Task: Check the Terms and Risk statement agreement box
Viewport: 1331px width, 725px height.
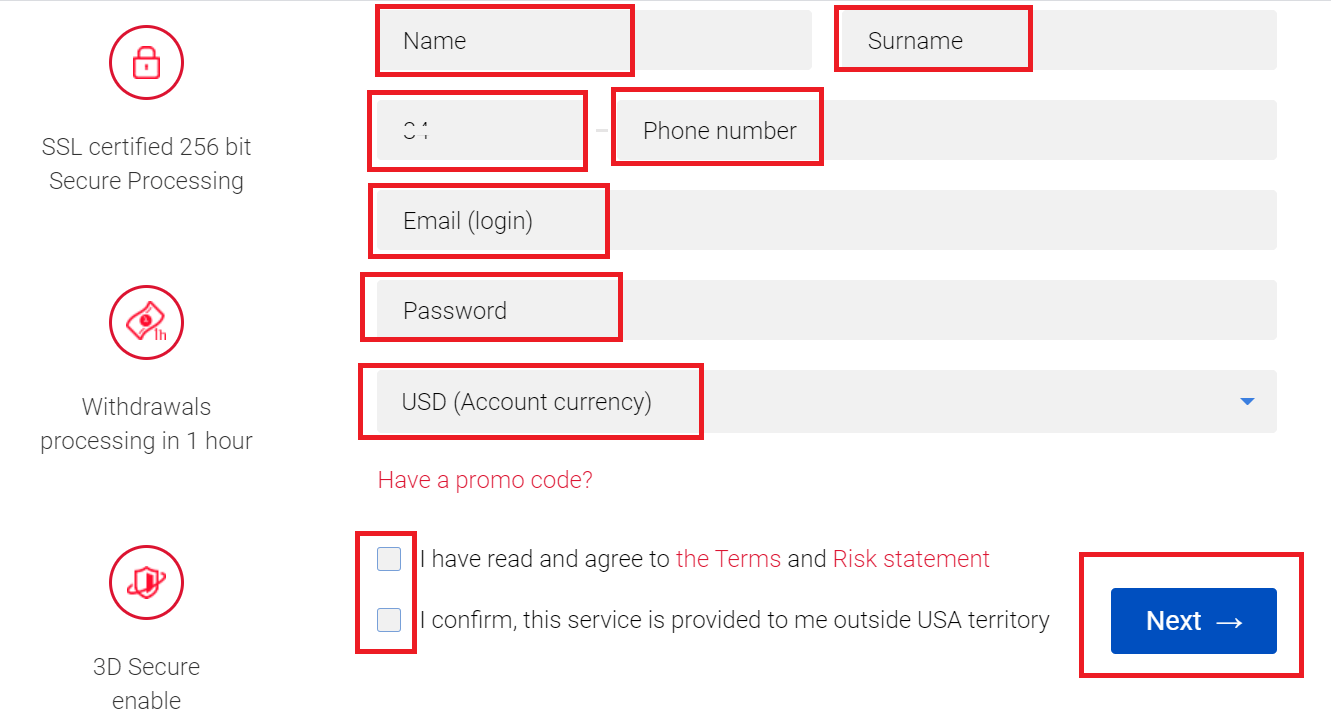Action: (388, 559)
